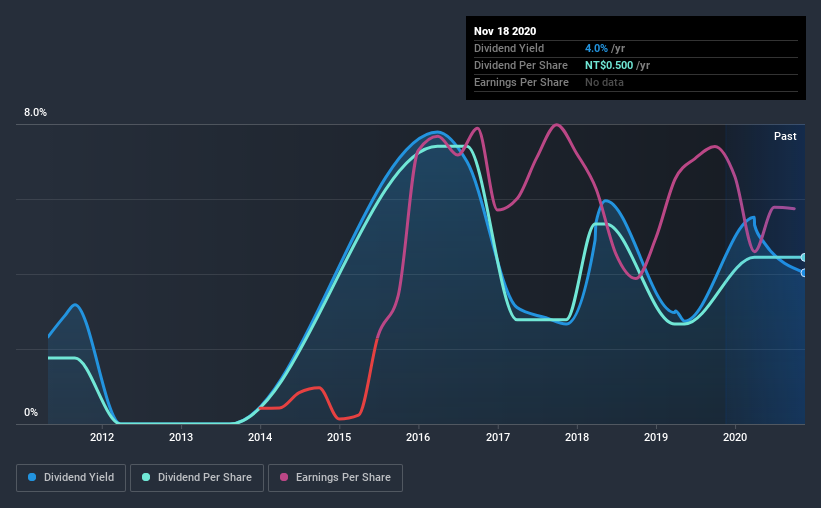Click the 2020 x-axis year label
Viewport: 821px width, 508px height.
pos(735,437)
